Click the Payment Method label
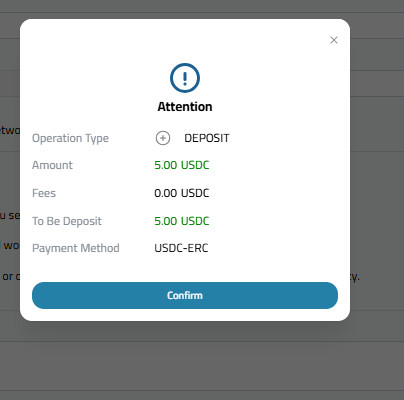The height and width of the screenshot is (400, 404). (76, 248)
